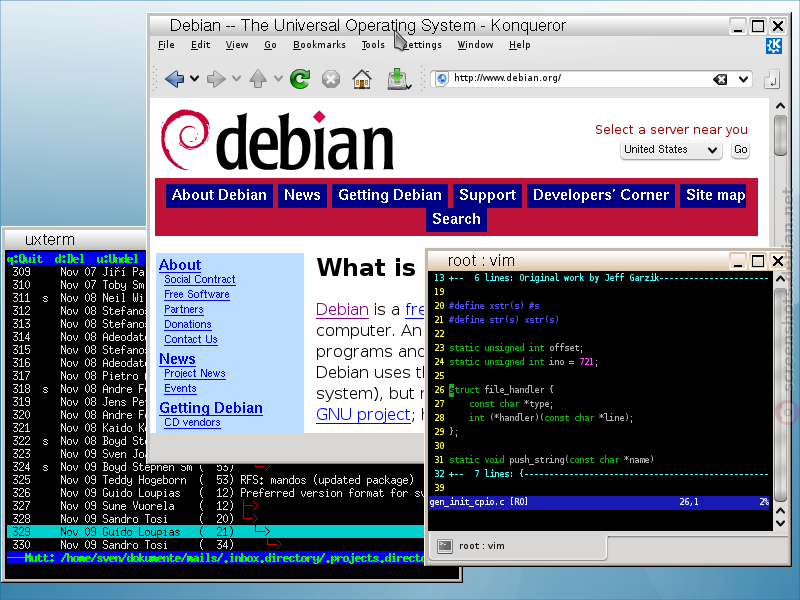This screenshot has width=800, height=600.
Task: Click the Forward arrow in Konqueror
Action: [x=216, y=79]
